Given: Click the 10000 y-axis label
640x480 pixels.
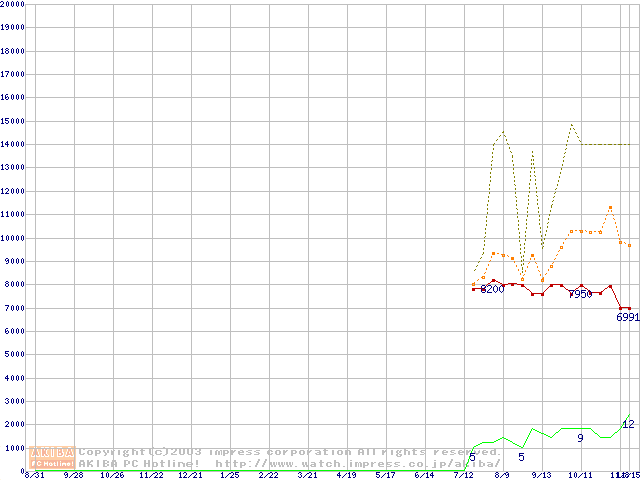Looking at the screenshot, I should [13, 238].
